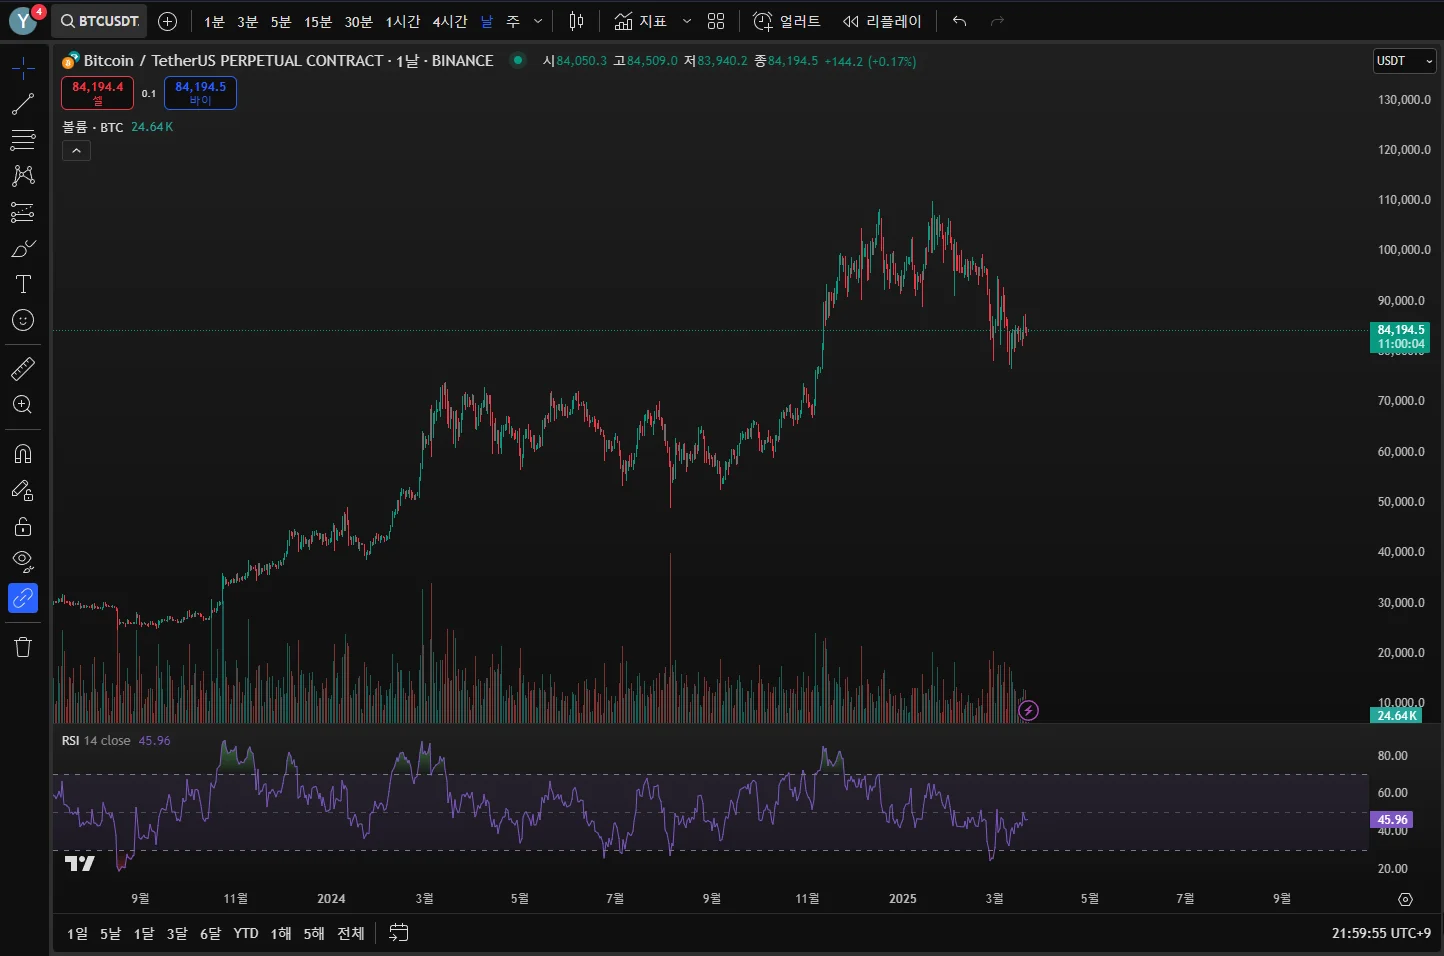Select the 볼륨 · BTC volume indicator label
Screen dimensions: 1444x956
click(92, 127)
